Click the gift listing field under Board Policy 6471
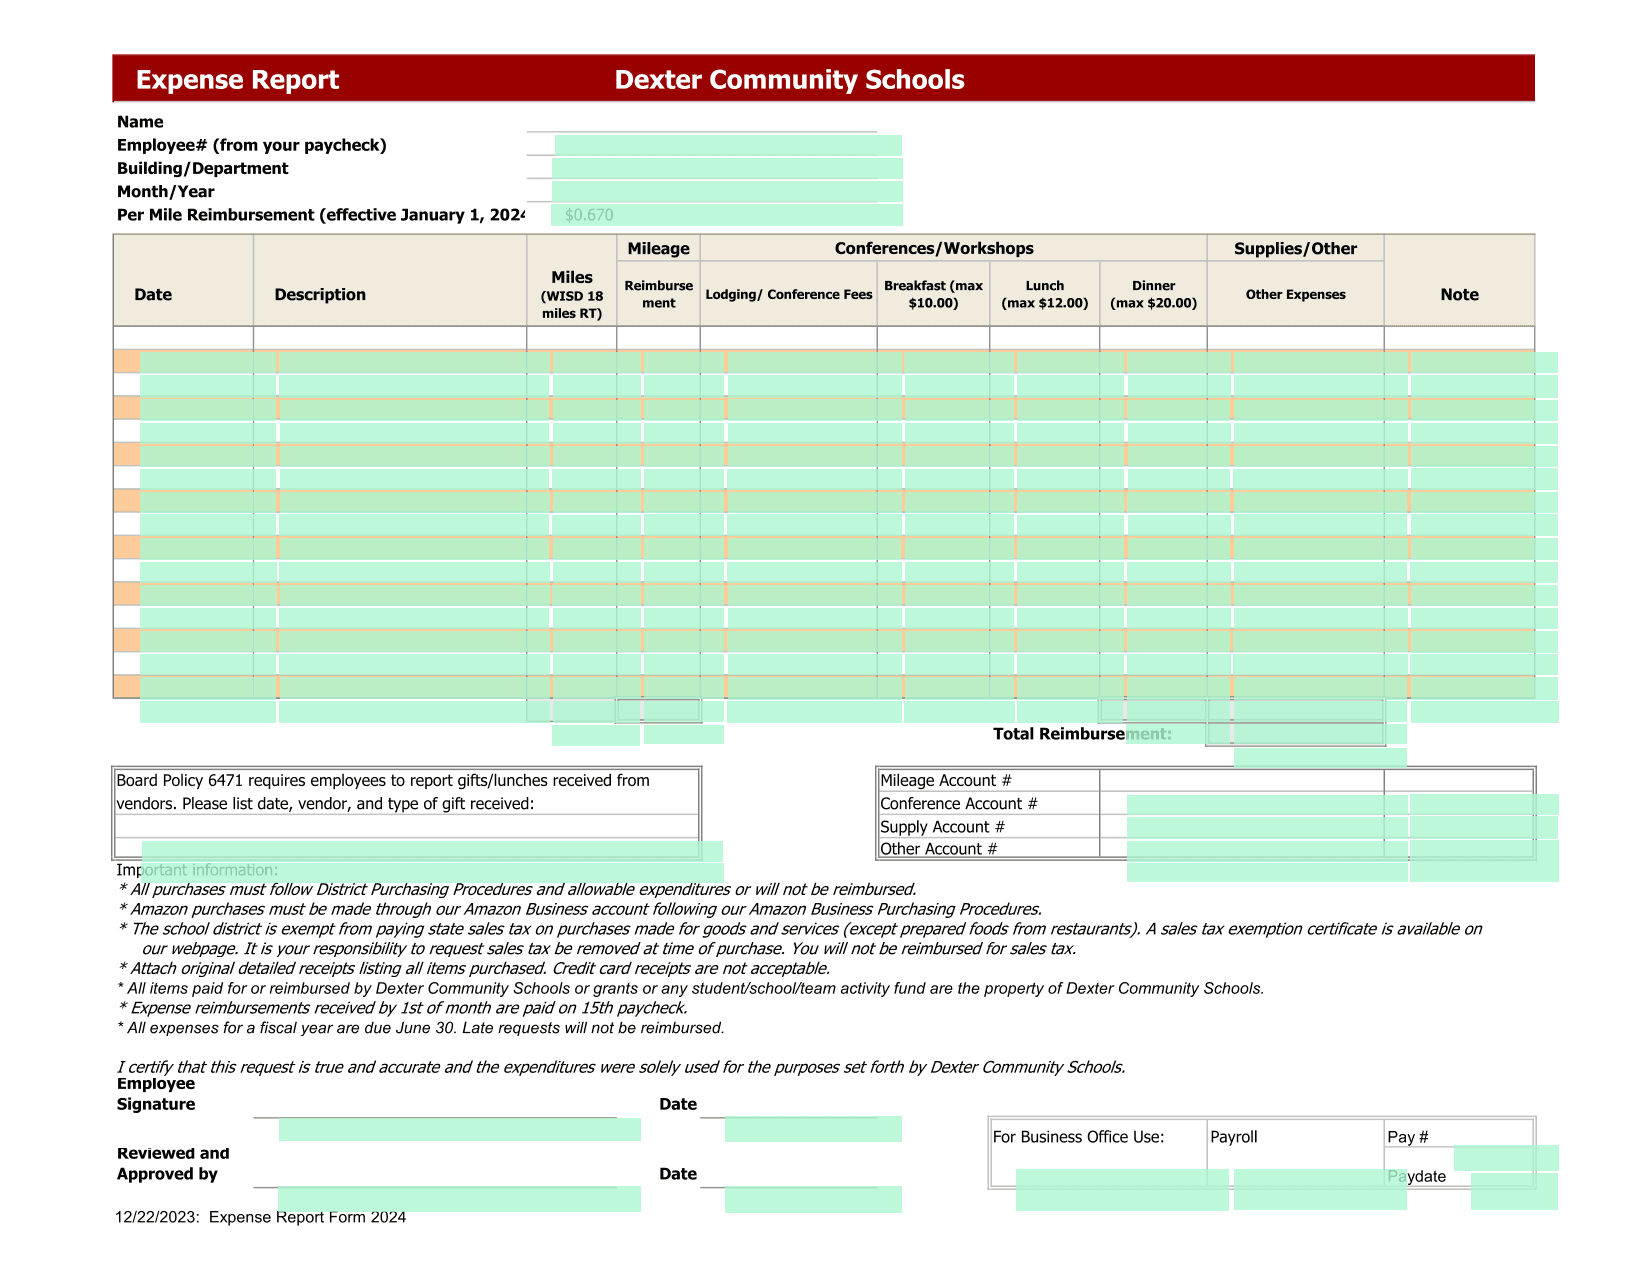The image size is (1649, 1274). 432,851
